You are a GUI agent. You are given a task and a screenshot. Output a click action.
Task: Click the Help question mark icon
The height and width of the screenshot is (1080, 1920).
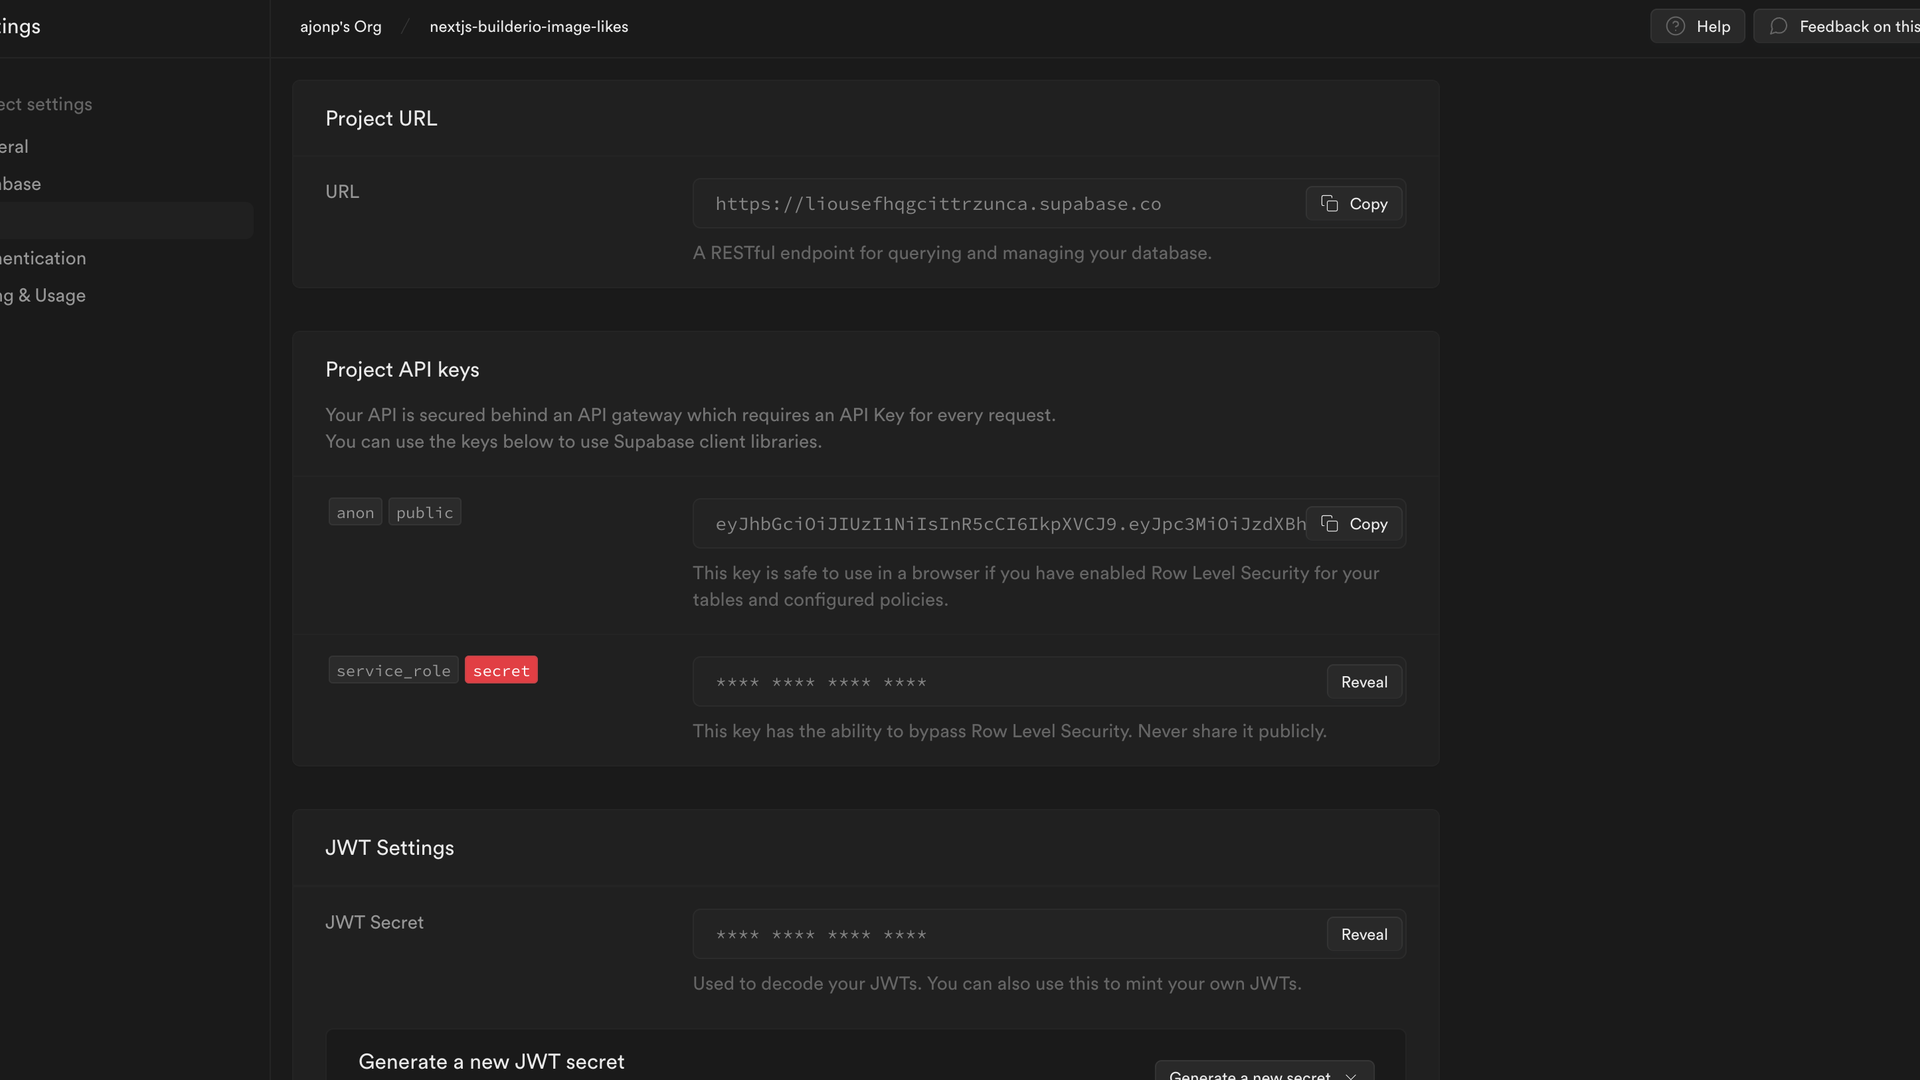click(1675, 27)
